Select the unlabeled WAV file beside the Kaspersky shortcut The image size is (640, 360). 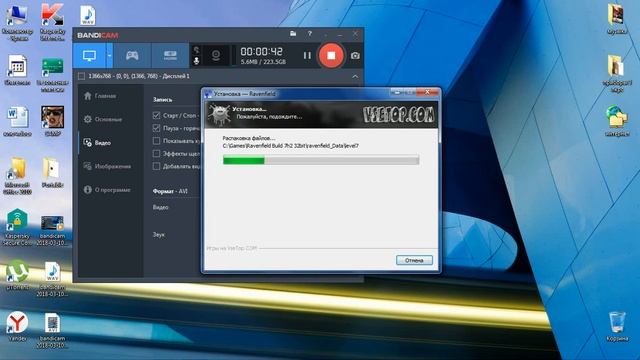coord(87,16)
